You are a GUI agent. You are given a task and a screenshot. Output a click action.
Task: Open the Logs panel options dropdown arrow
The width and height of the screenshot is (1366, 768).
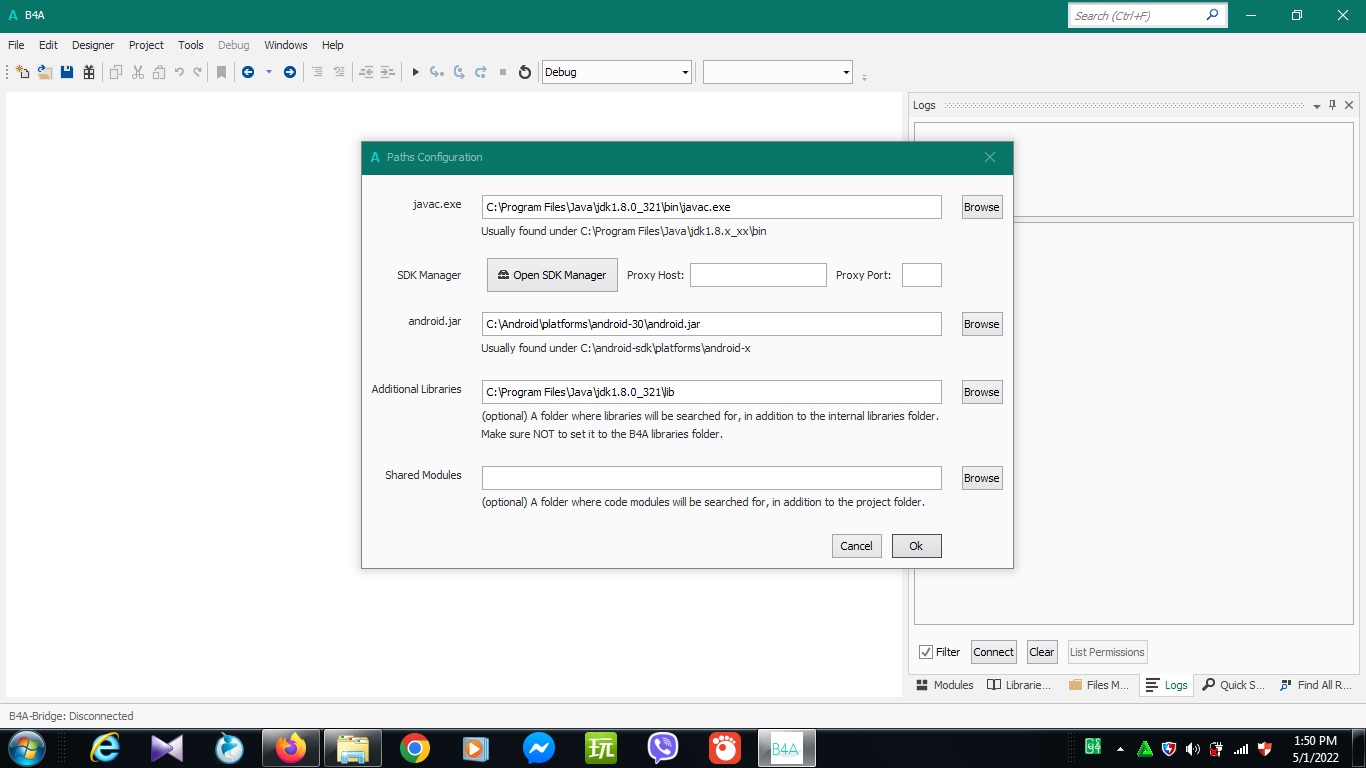point(1317,106)
